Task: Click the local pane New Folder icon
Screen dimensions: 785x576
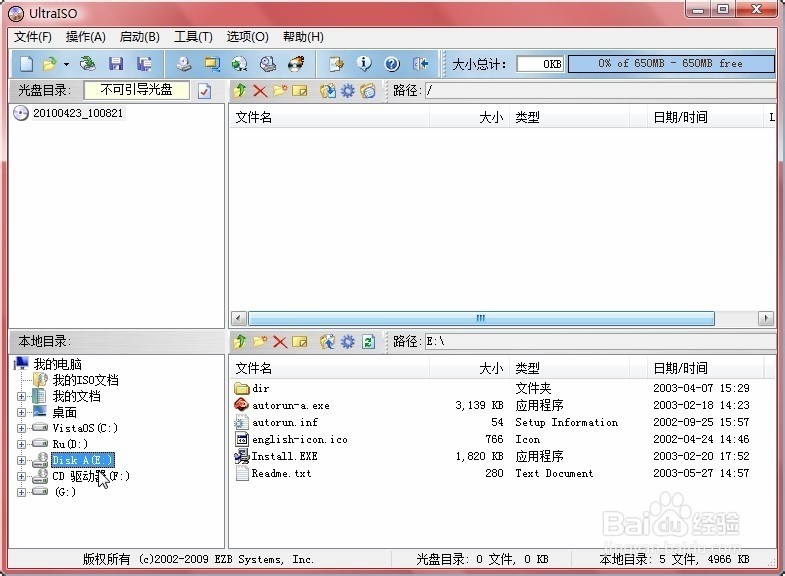Action: (x=260, y=342)
